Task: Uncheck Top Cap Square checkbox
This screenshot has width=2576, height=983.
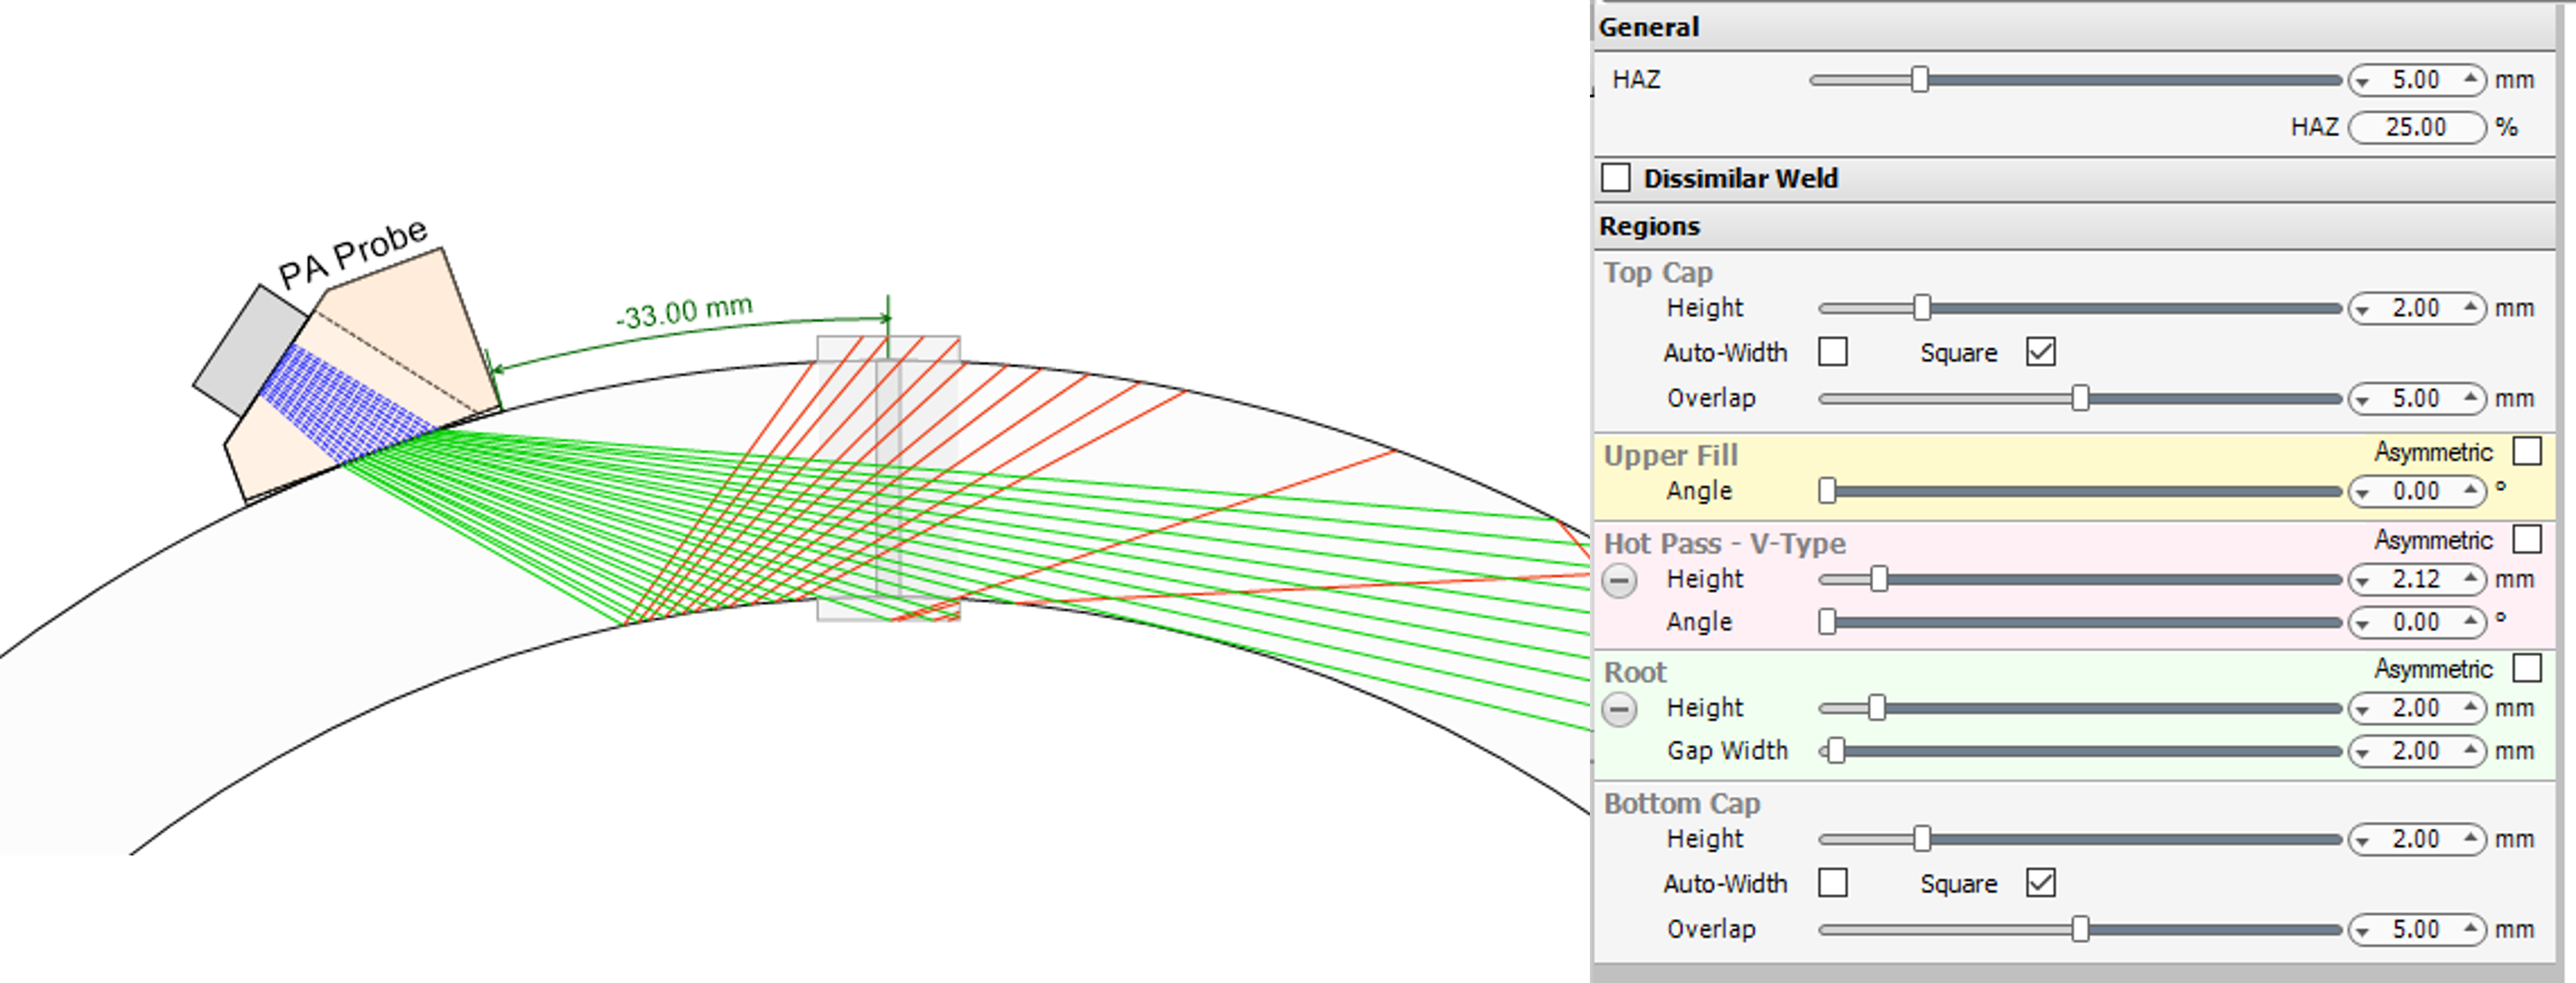Action: [2040, 351]
